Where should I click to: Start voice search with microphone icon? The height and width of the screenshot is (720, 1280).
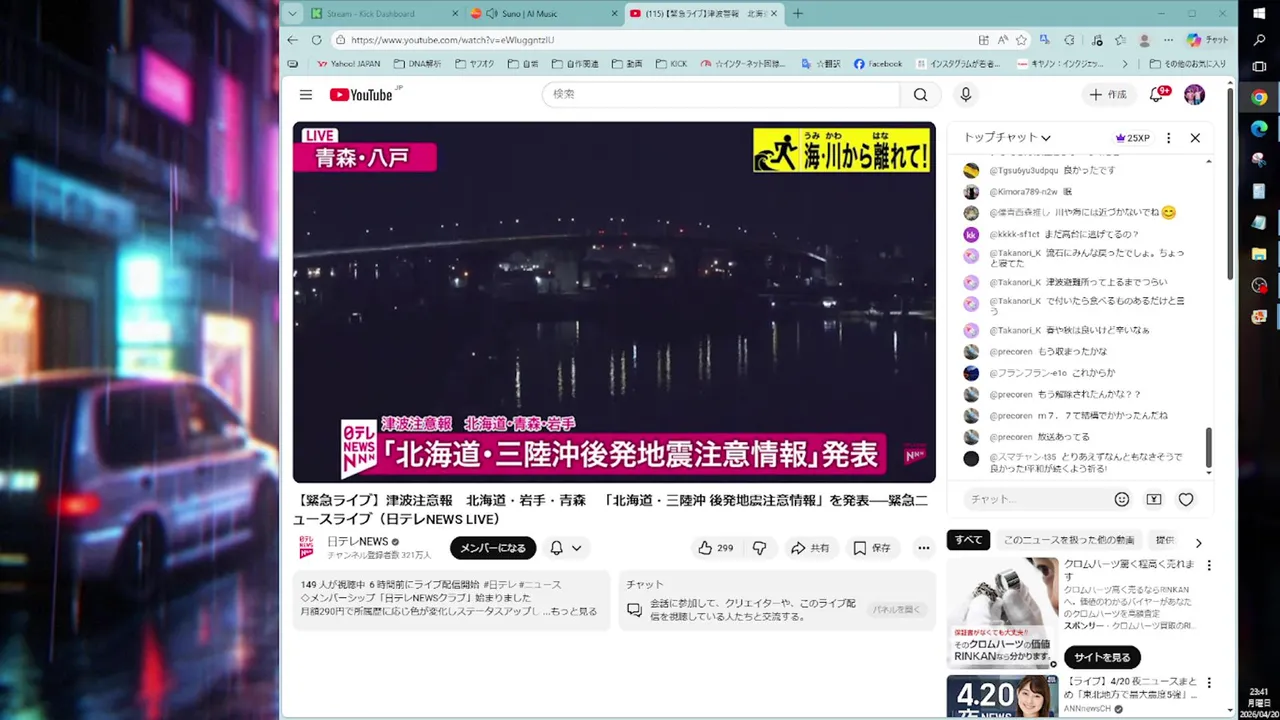pos(965,94)
